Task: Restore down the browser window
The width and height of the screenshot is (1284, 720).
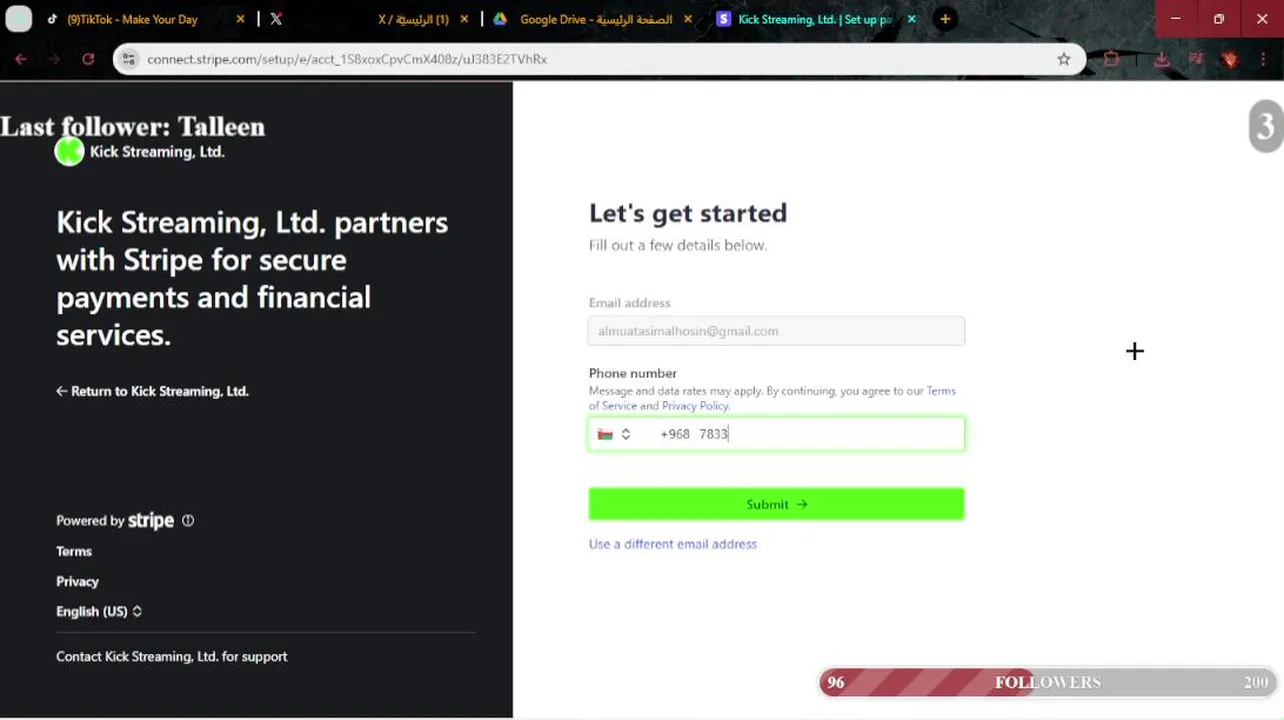Action: point(1219,19)
